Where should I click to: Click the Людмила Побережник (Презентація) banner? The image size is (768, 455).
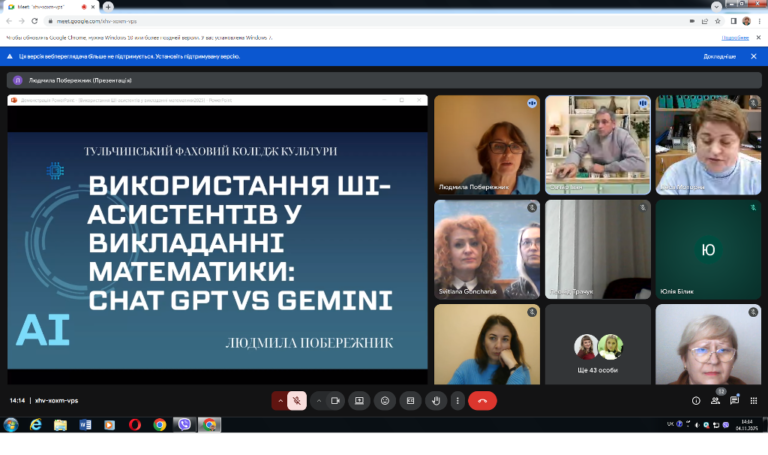point(384,80)
